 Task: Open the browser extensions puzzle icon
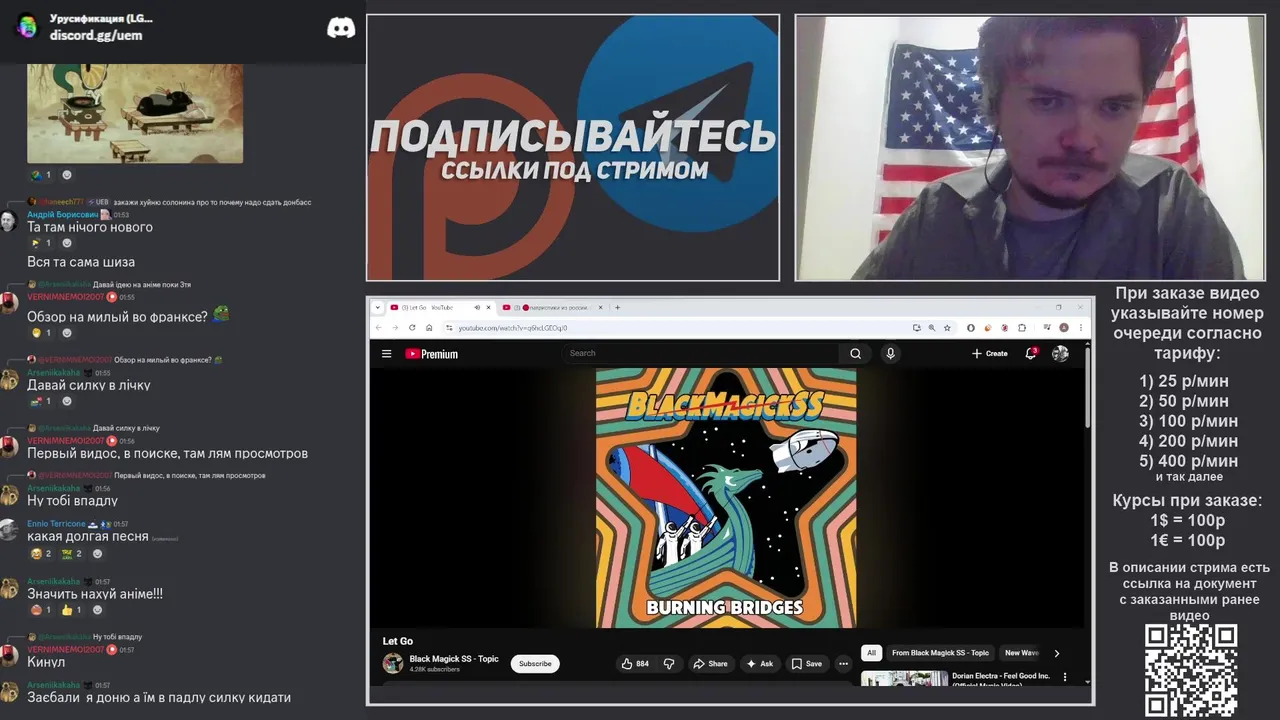tap(1022, 328)
